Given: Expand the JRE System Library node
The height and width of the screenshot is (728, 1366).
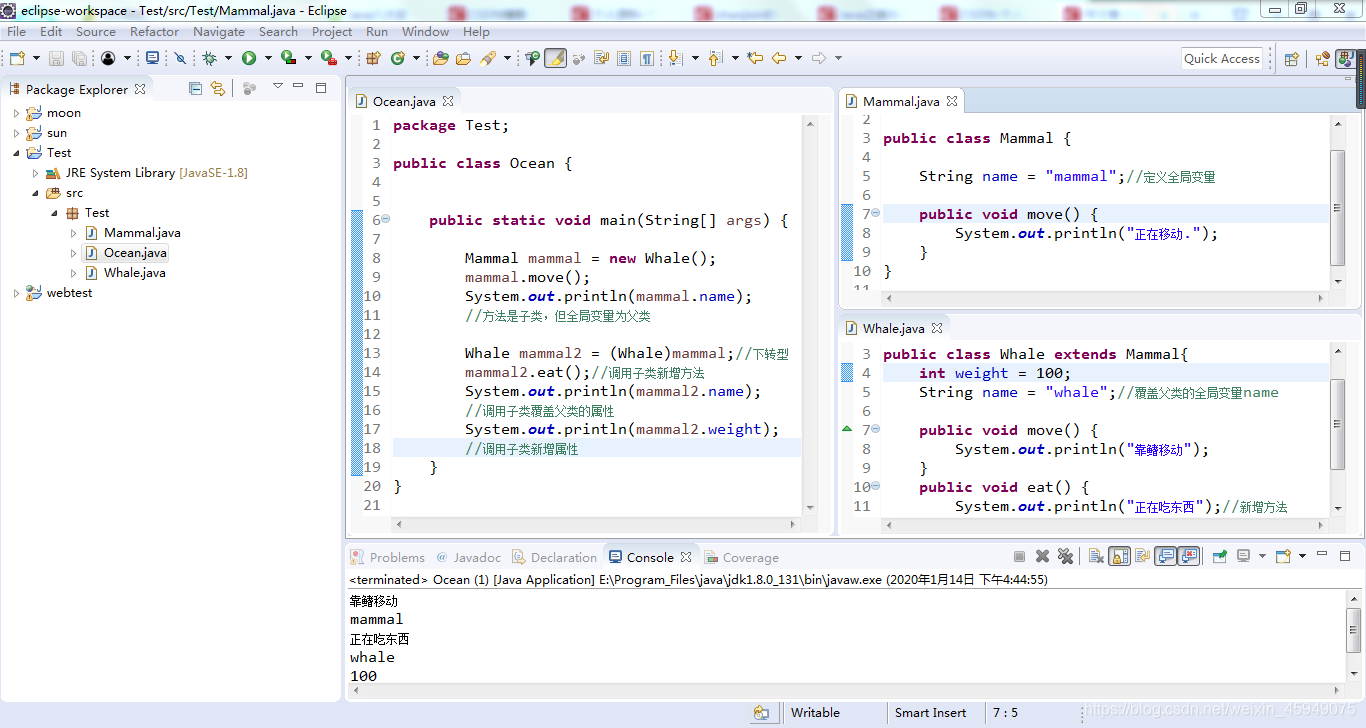Looking at the screenshot, I should (36, 173).
